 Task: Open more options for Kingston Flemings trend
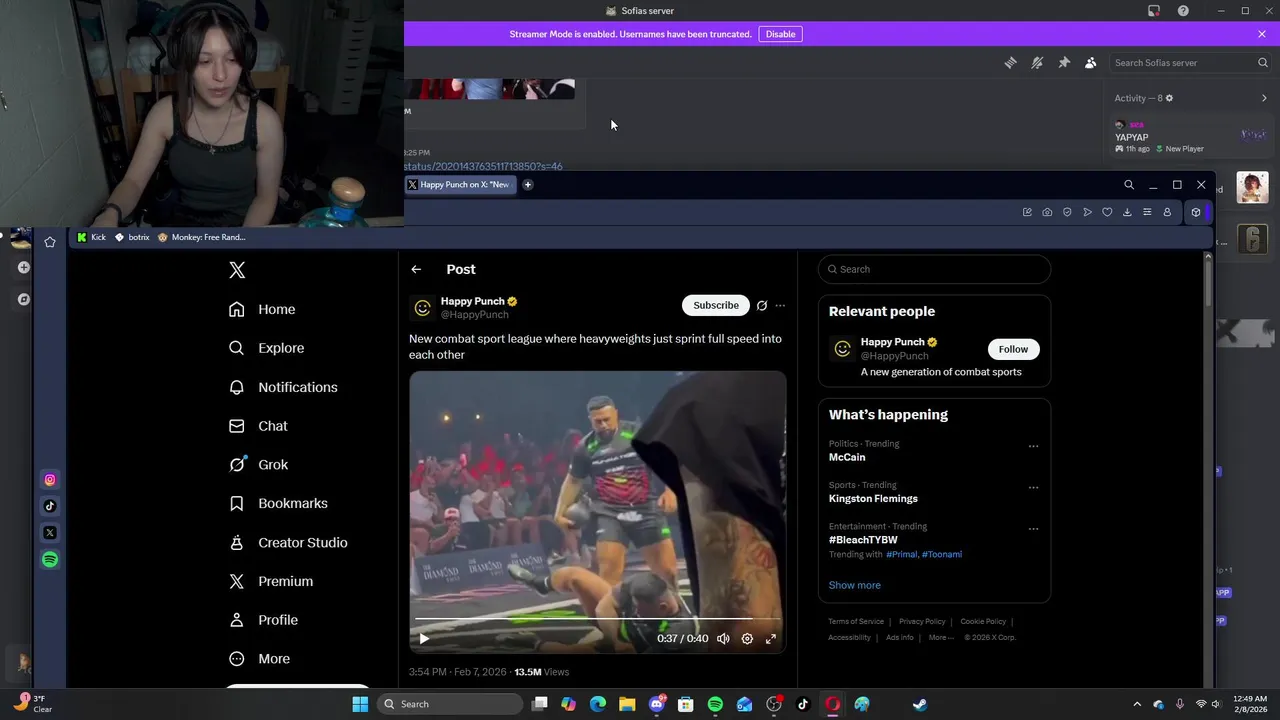tap(1033, 488)
